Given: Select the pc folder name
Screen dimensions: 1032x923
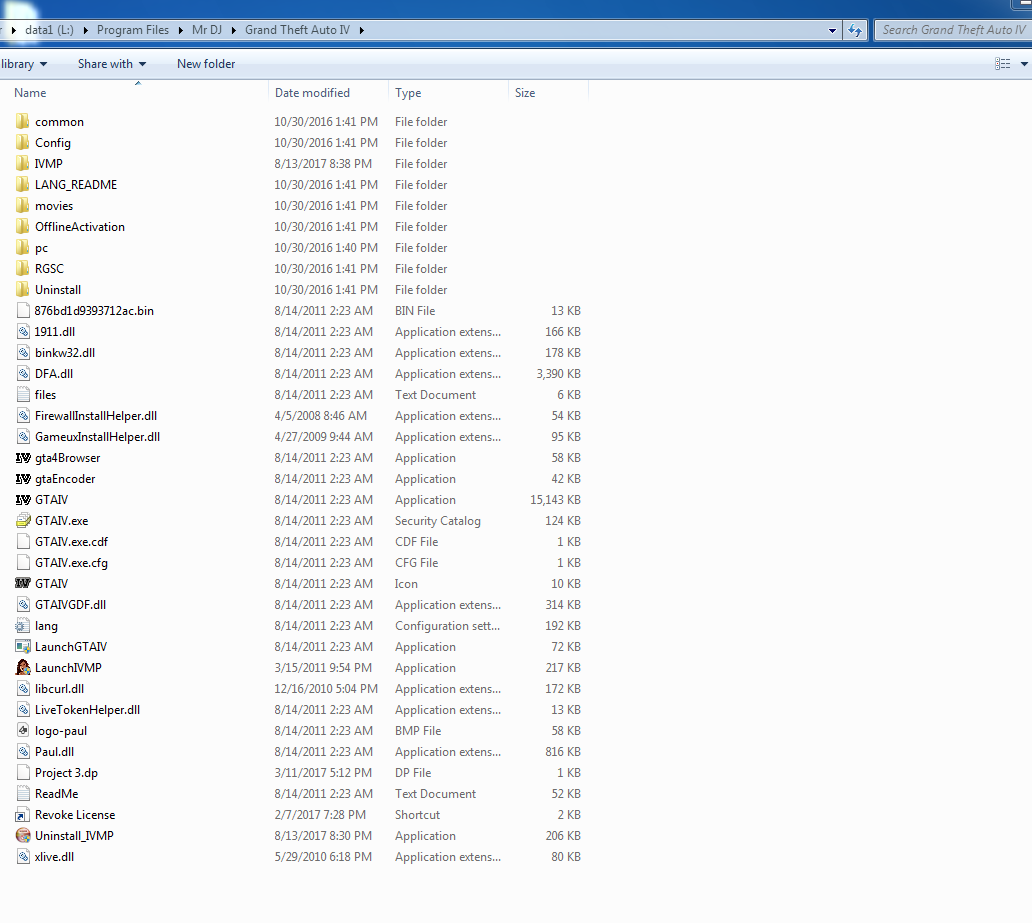Looking at the screenshot, I should click(41, 248).
